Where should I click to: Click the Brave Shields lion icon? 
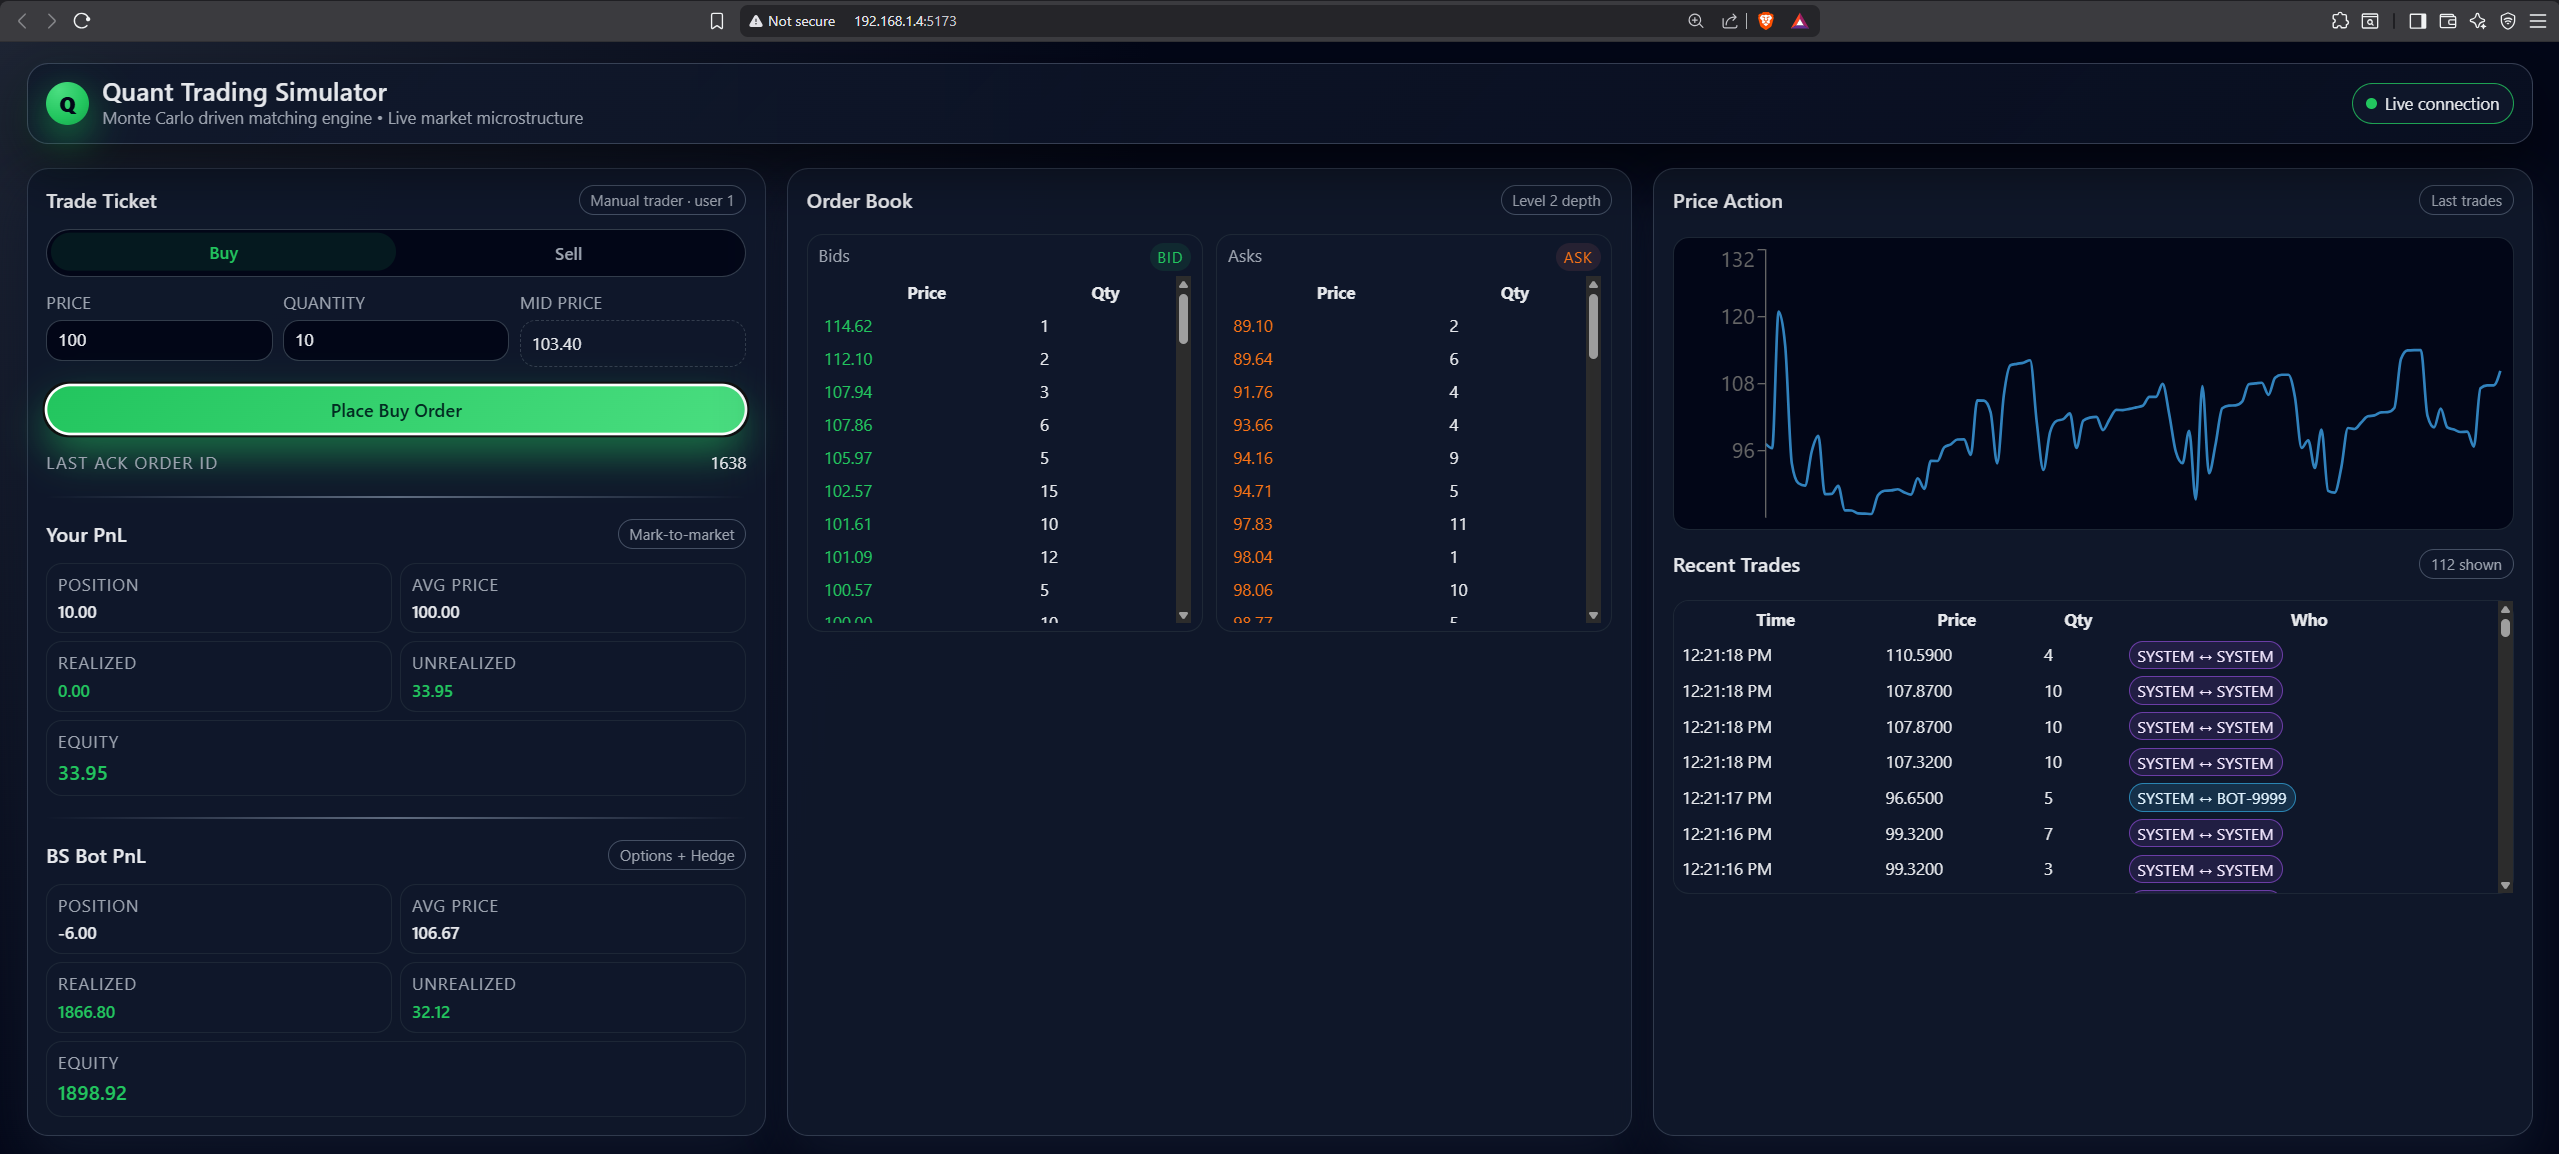[1765, 21]
